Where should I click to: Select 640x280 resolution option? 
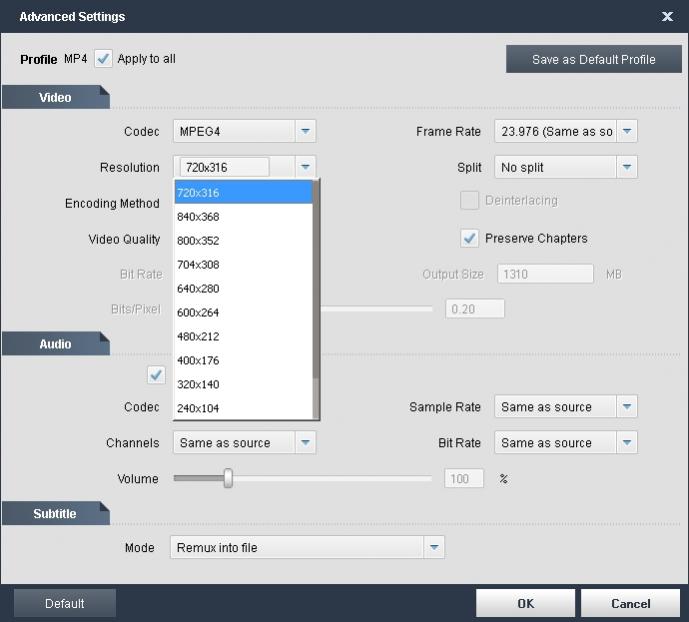point(243,289)
